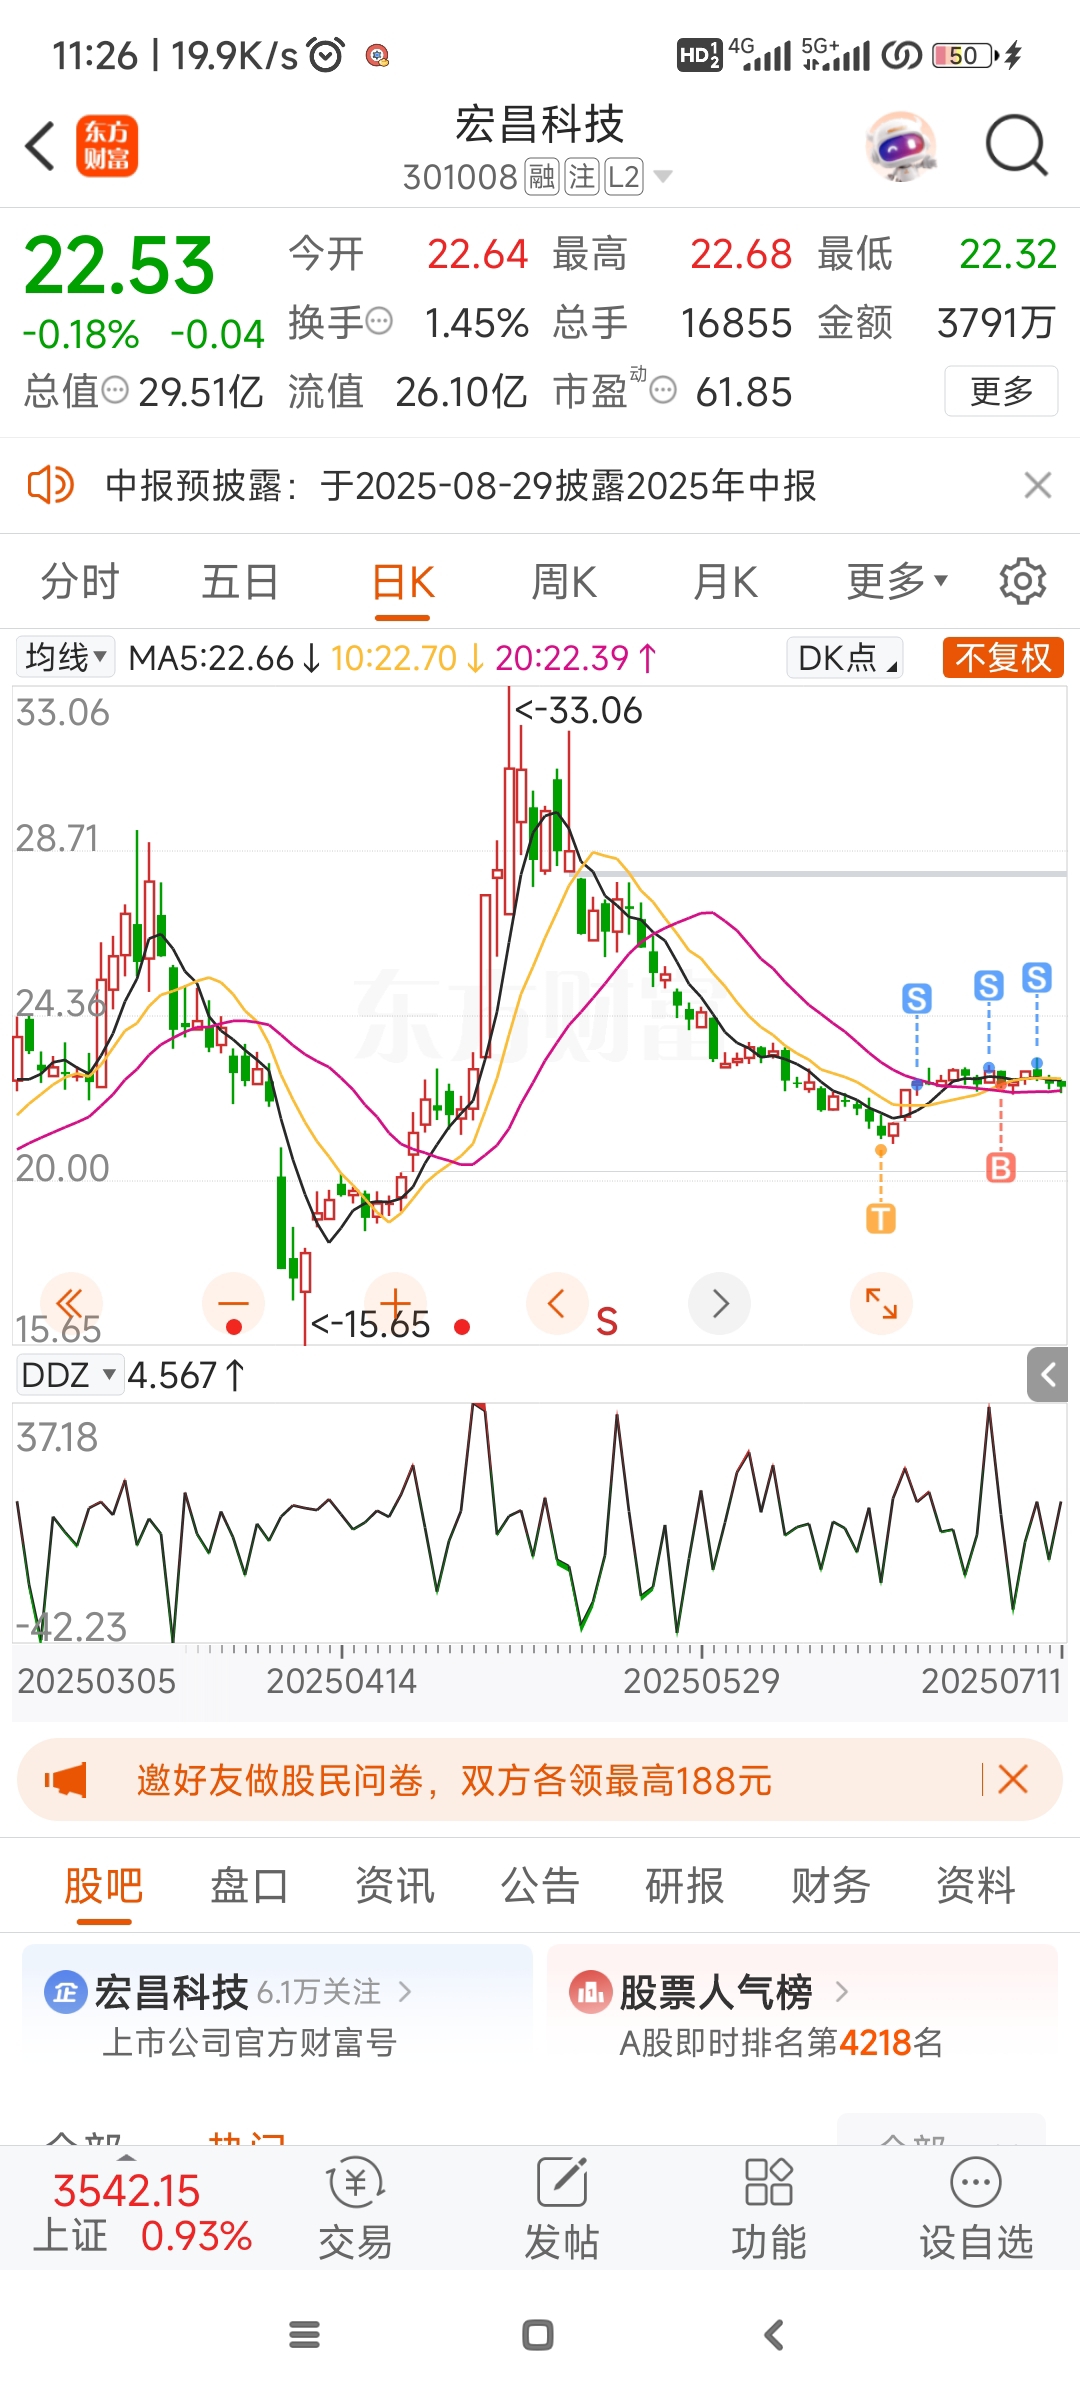
Task: Switch to the 分时 chart tab
Action: (80, 581)
